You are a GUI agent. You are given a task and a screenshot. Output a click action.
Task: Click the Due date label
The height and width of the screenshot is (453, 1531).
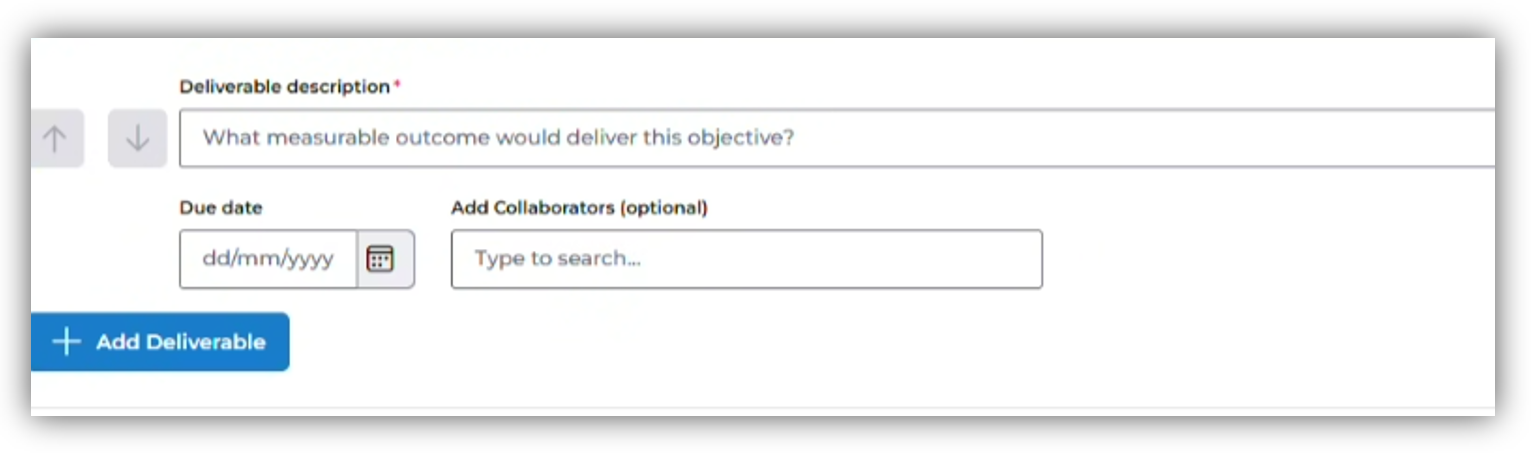220,208
